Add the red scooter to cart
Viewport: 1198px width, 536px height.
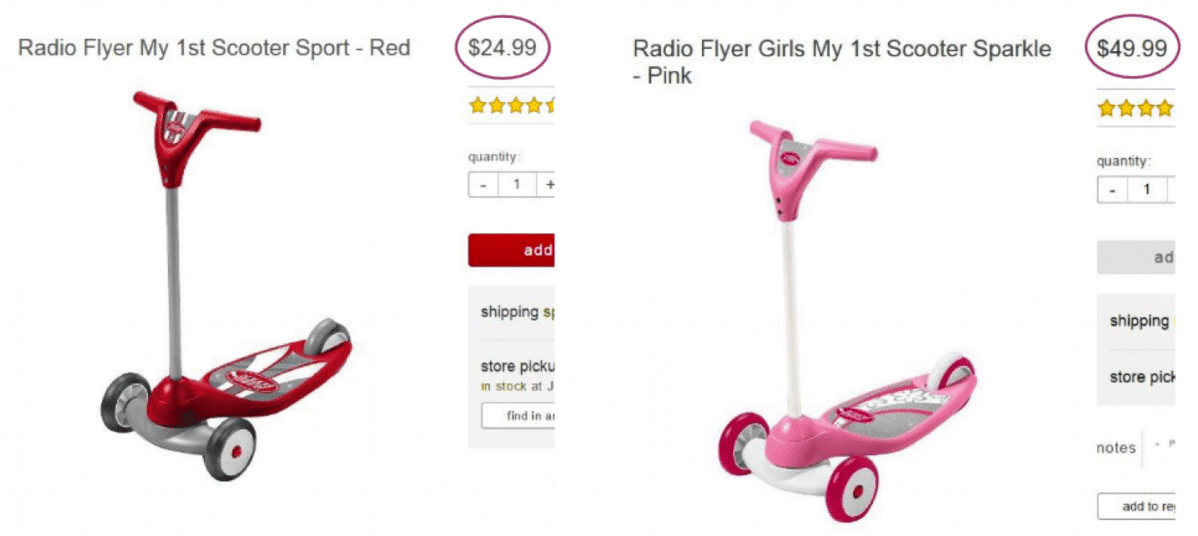click(x=511, y=250)
